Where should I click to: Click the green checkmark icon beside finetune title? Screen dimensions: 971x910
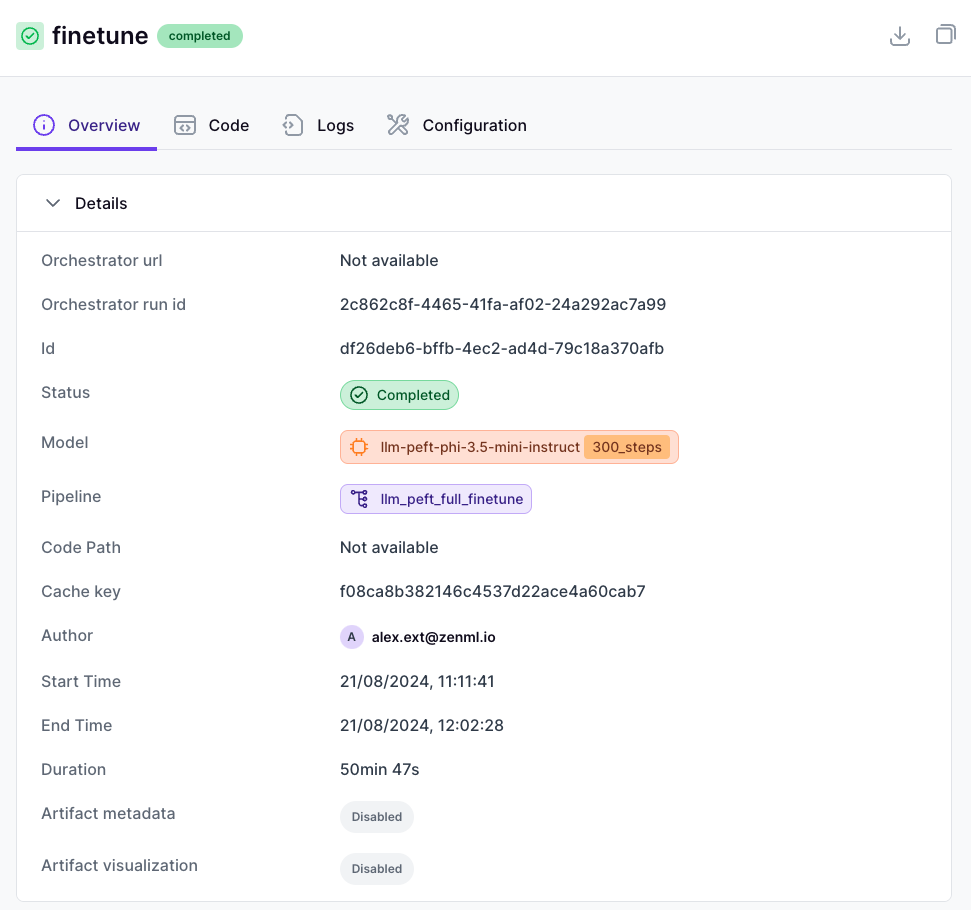(29, 35)
